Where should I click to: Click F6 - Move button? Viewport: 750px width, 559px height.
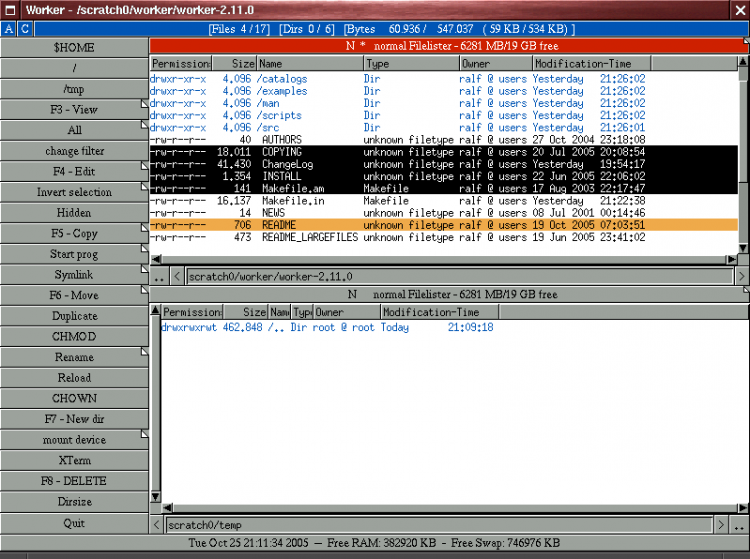click(74, 296)
